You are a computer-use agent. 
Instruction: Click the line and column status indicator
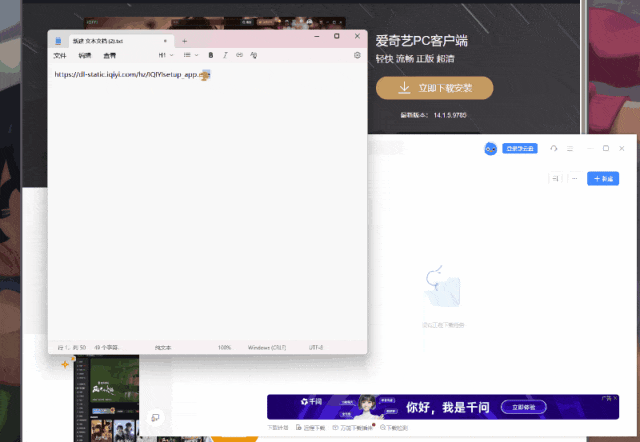[72, 348]
